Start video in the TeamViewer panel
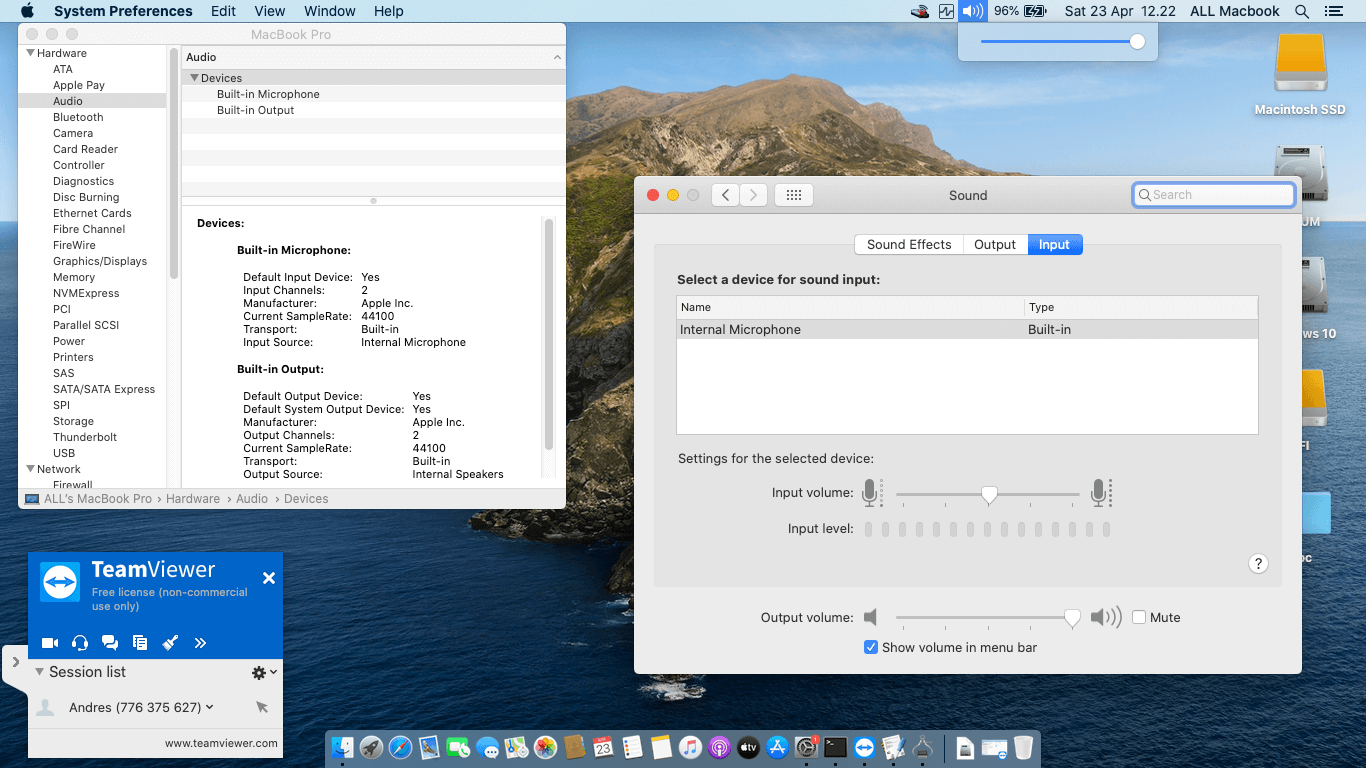Viewport: 1366px width, 768px height. pos(50,643)
